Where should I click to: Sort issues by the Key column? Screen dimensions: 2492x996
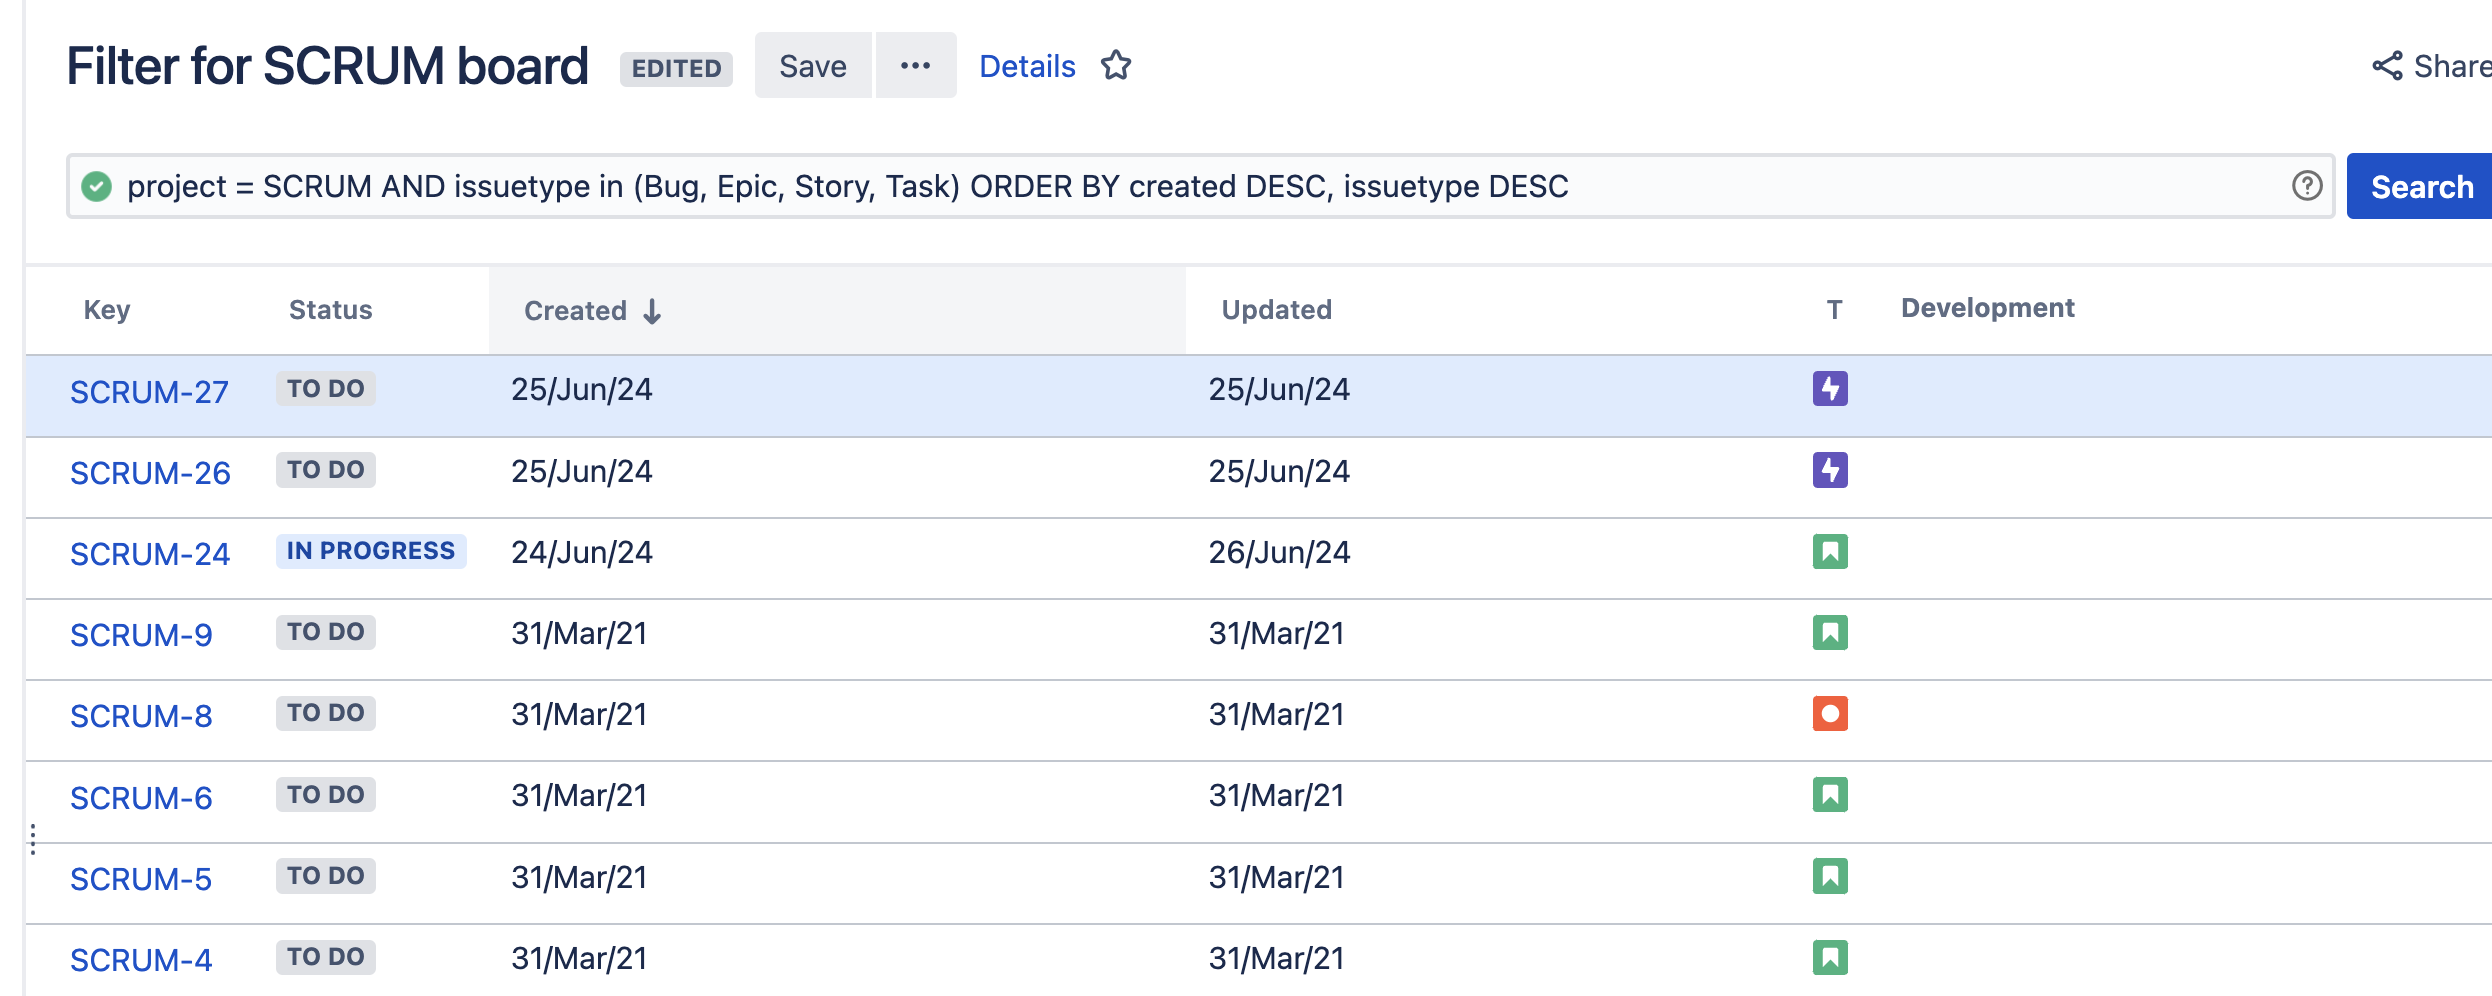pos(107,310)
